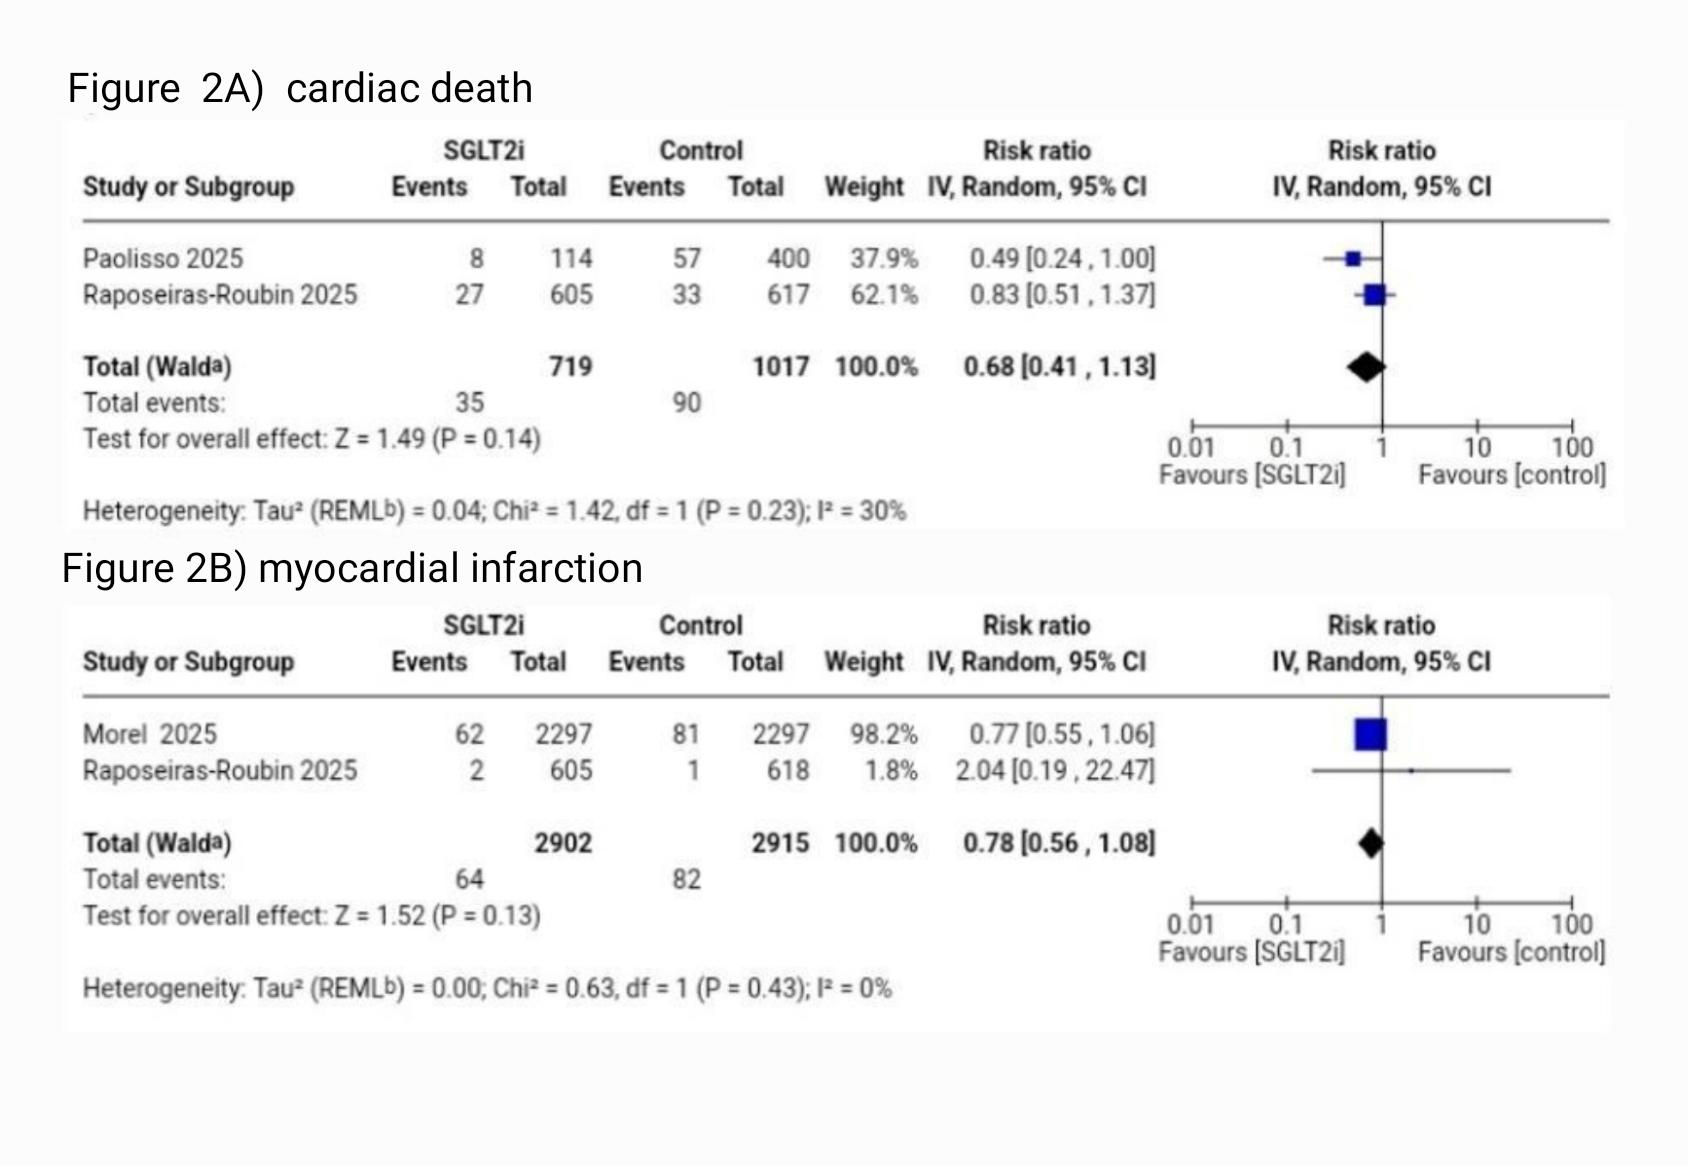Click the black diamond in cardiac death plot
This screenshot has width=1688, height=1166.
tap(1366, 367)
